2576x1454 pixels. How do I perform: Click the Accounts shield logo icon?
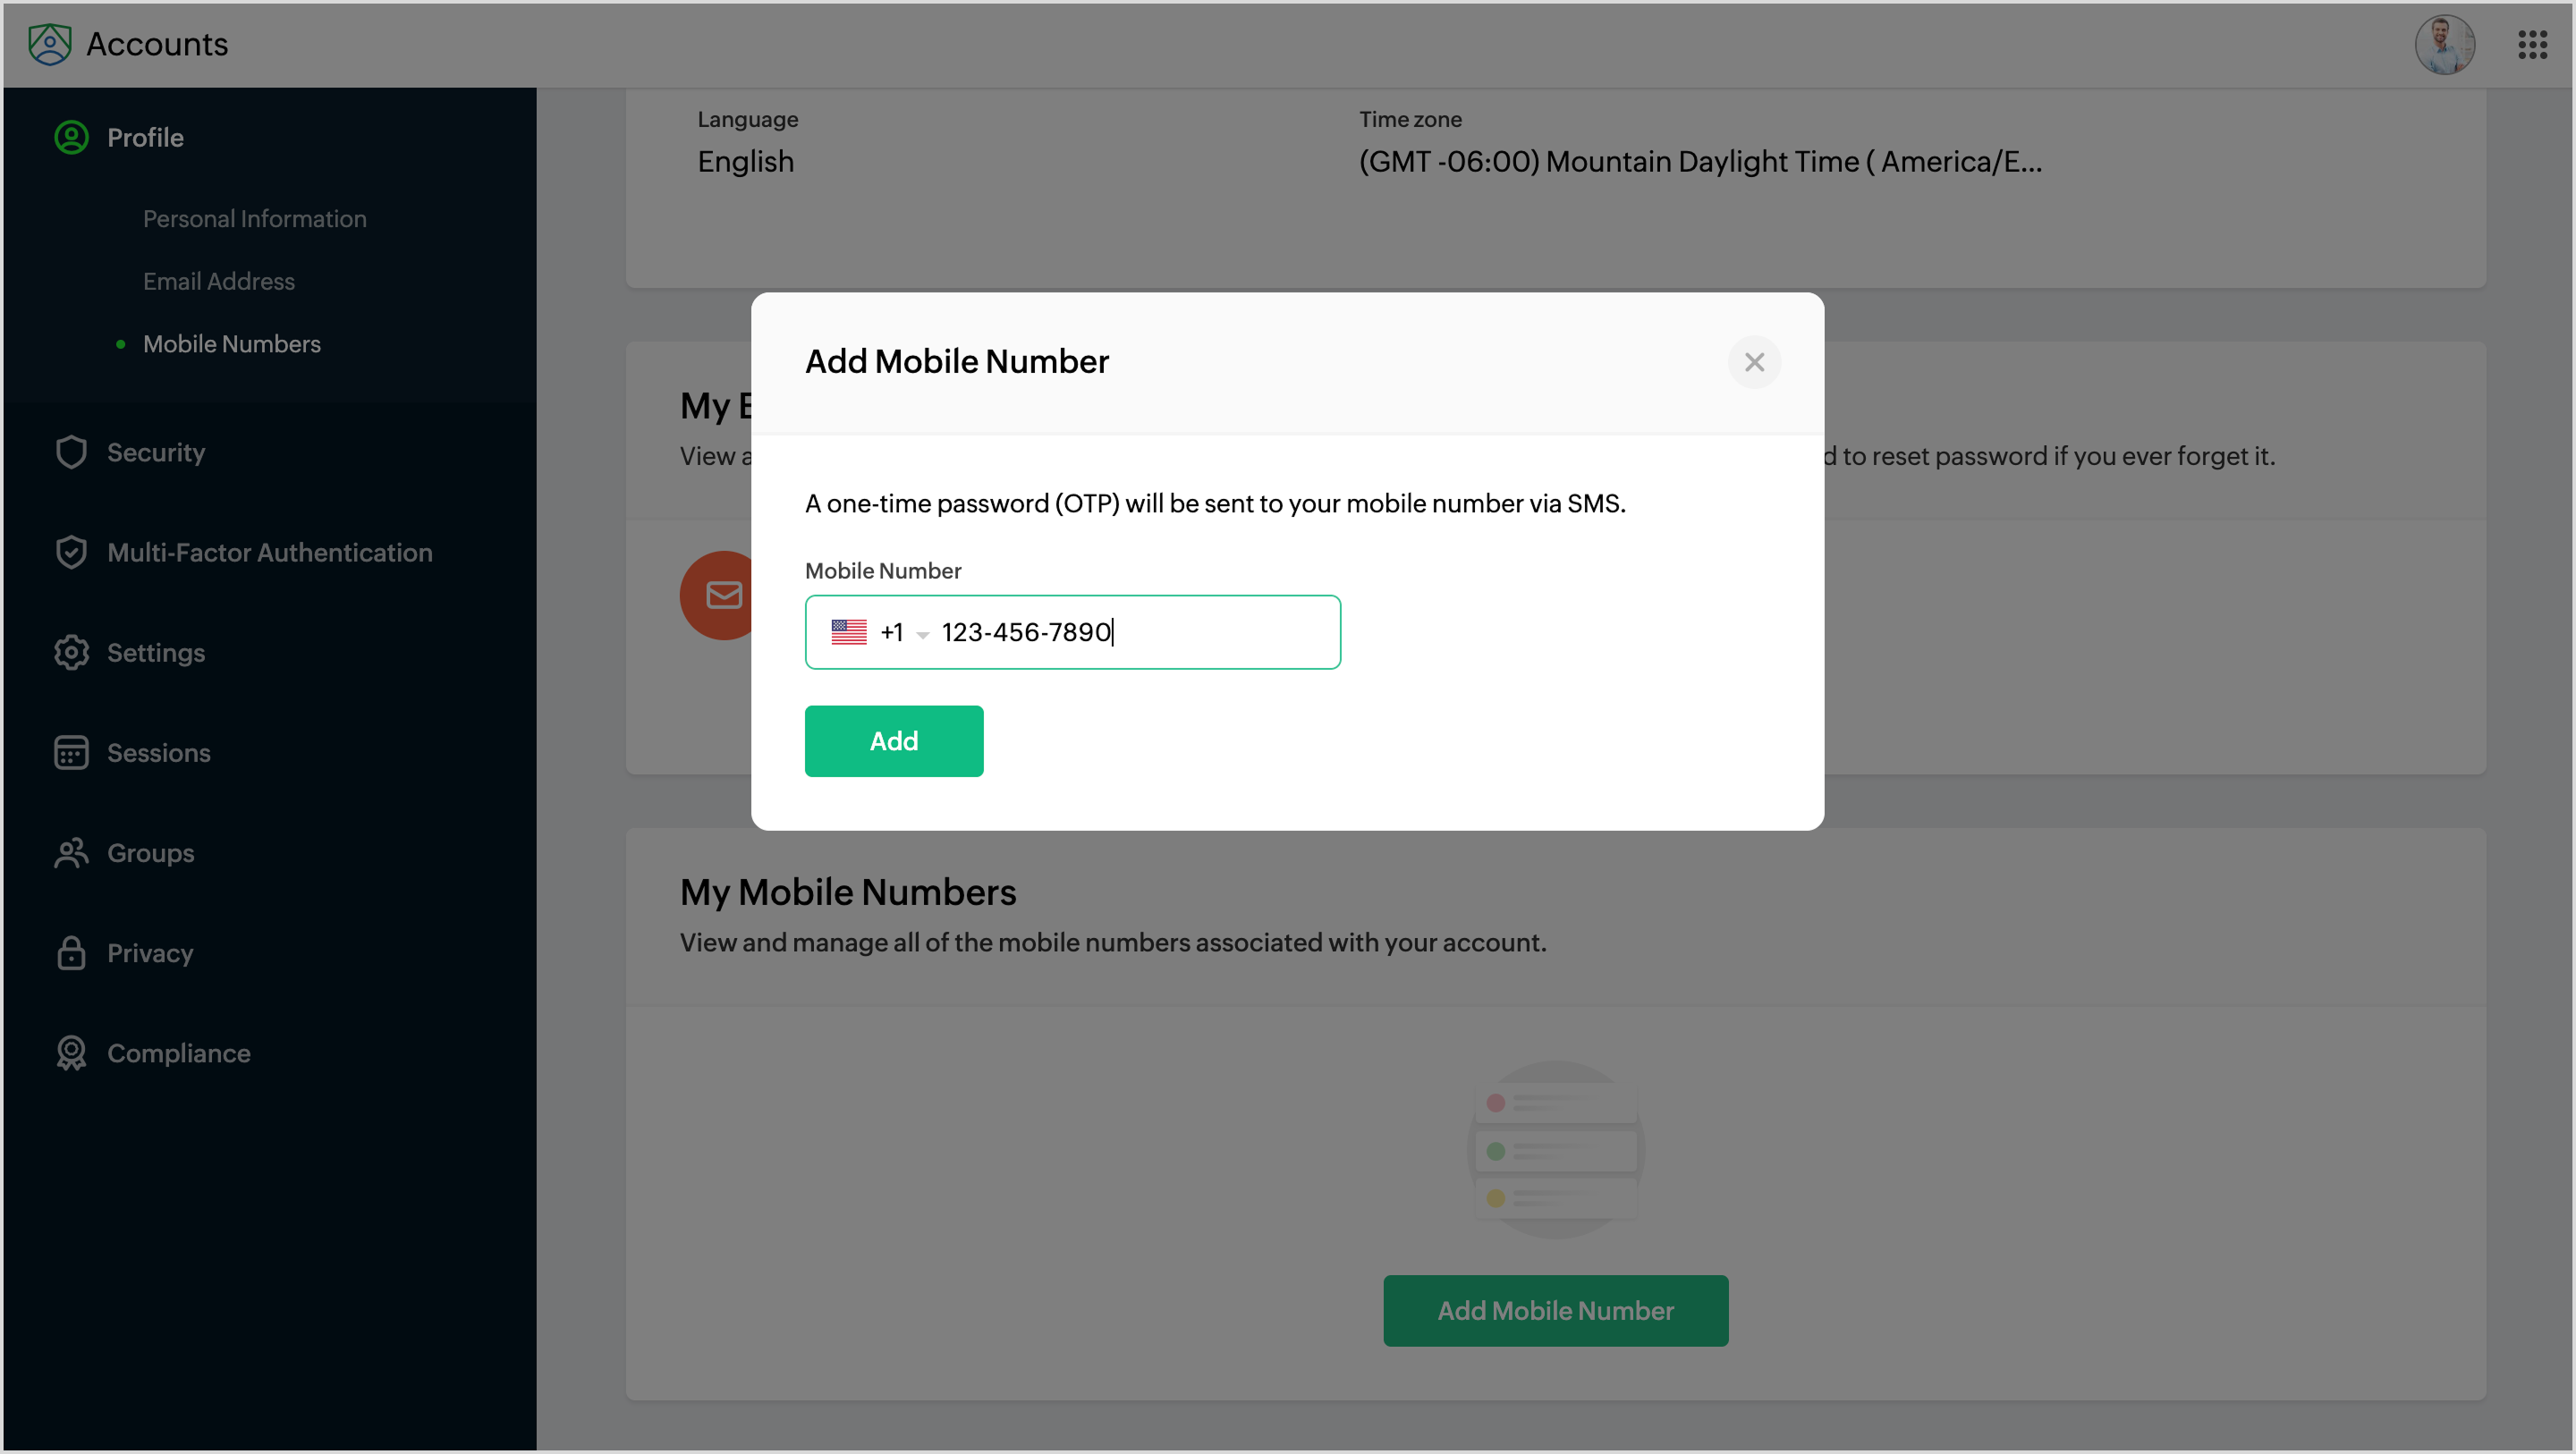49,44
